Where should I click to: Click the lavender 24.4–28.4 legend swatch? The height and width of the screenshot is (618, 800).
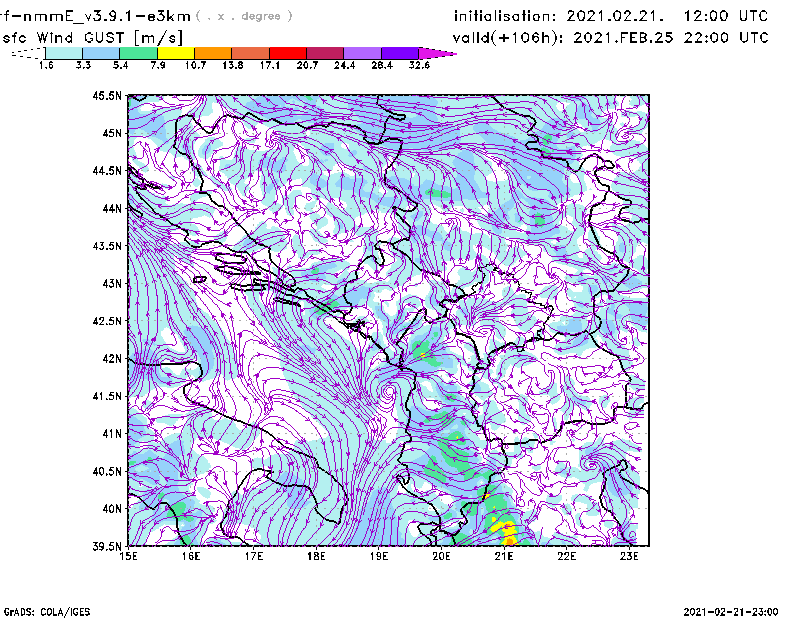pyautogui.click(x=362, y=53)
